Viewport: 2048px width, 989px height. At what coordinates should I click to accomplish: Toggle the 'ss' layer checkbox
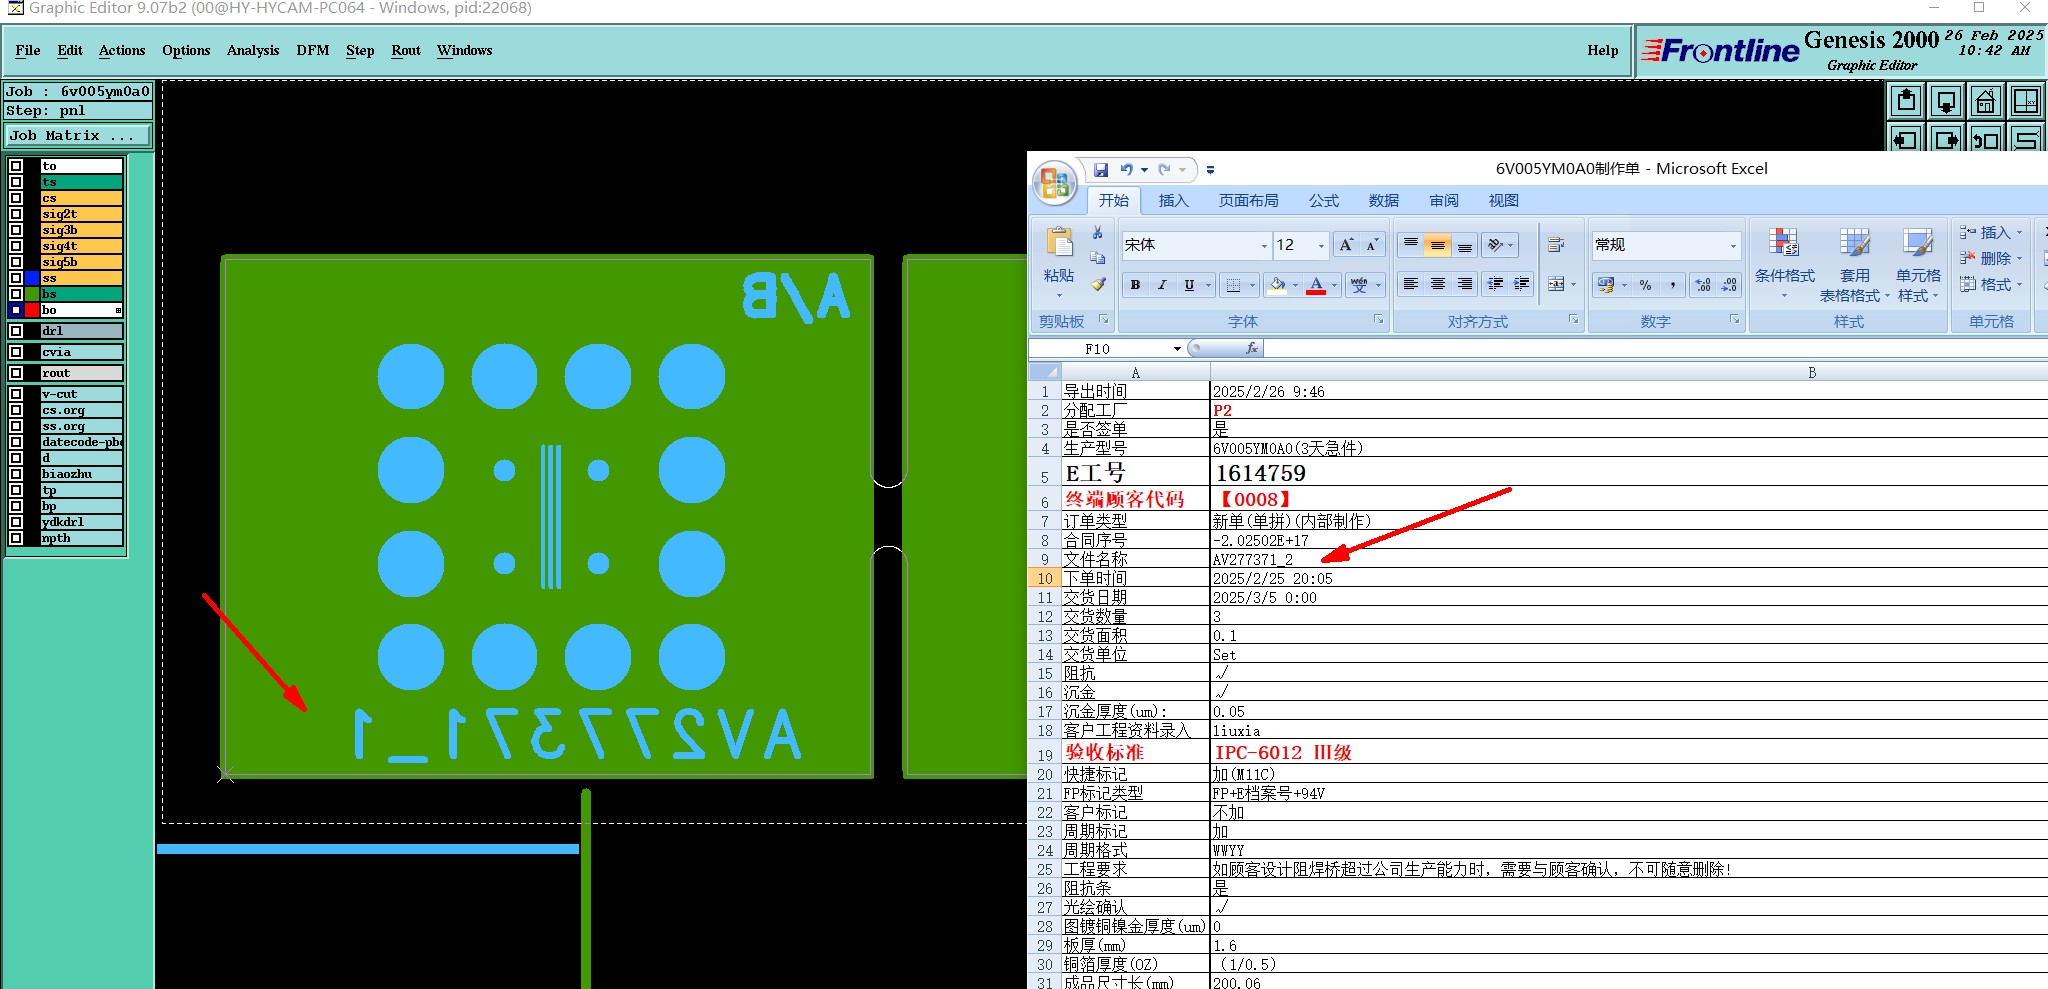(x=16, y=278)
